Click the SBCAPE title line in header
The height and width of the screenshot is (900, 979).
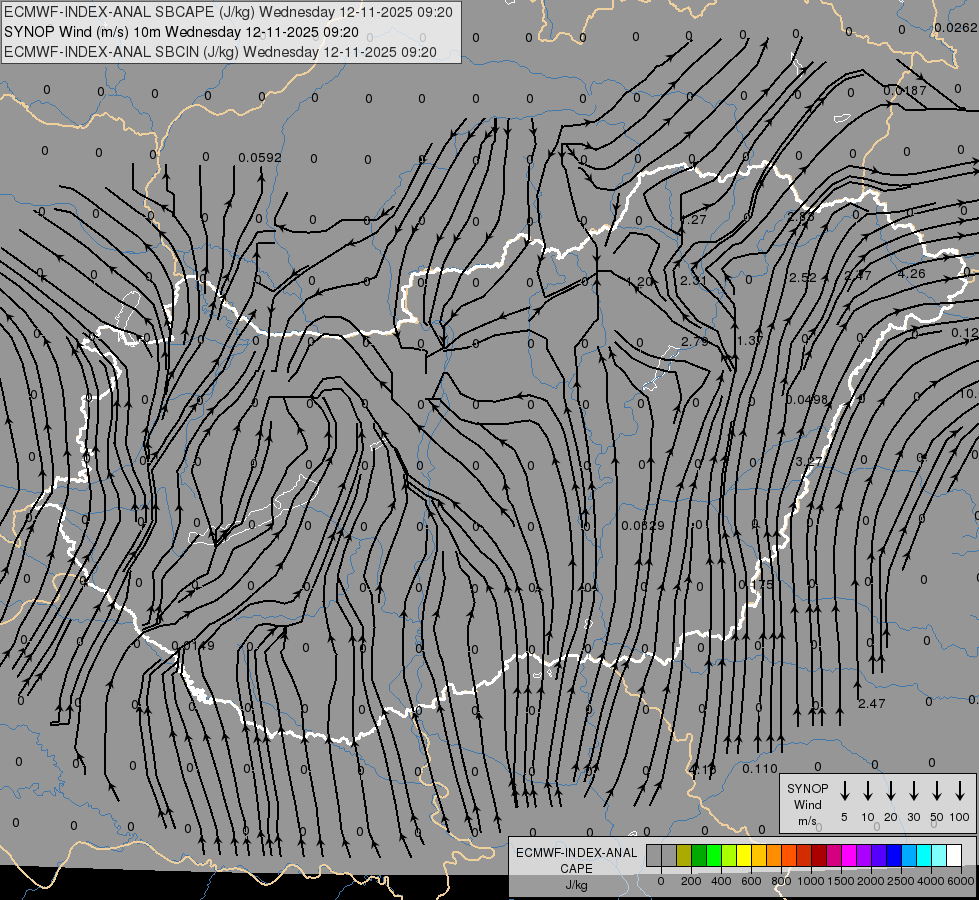click(228, 12)
